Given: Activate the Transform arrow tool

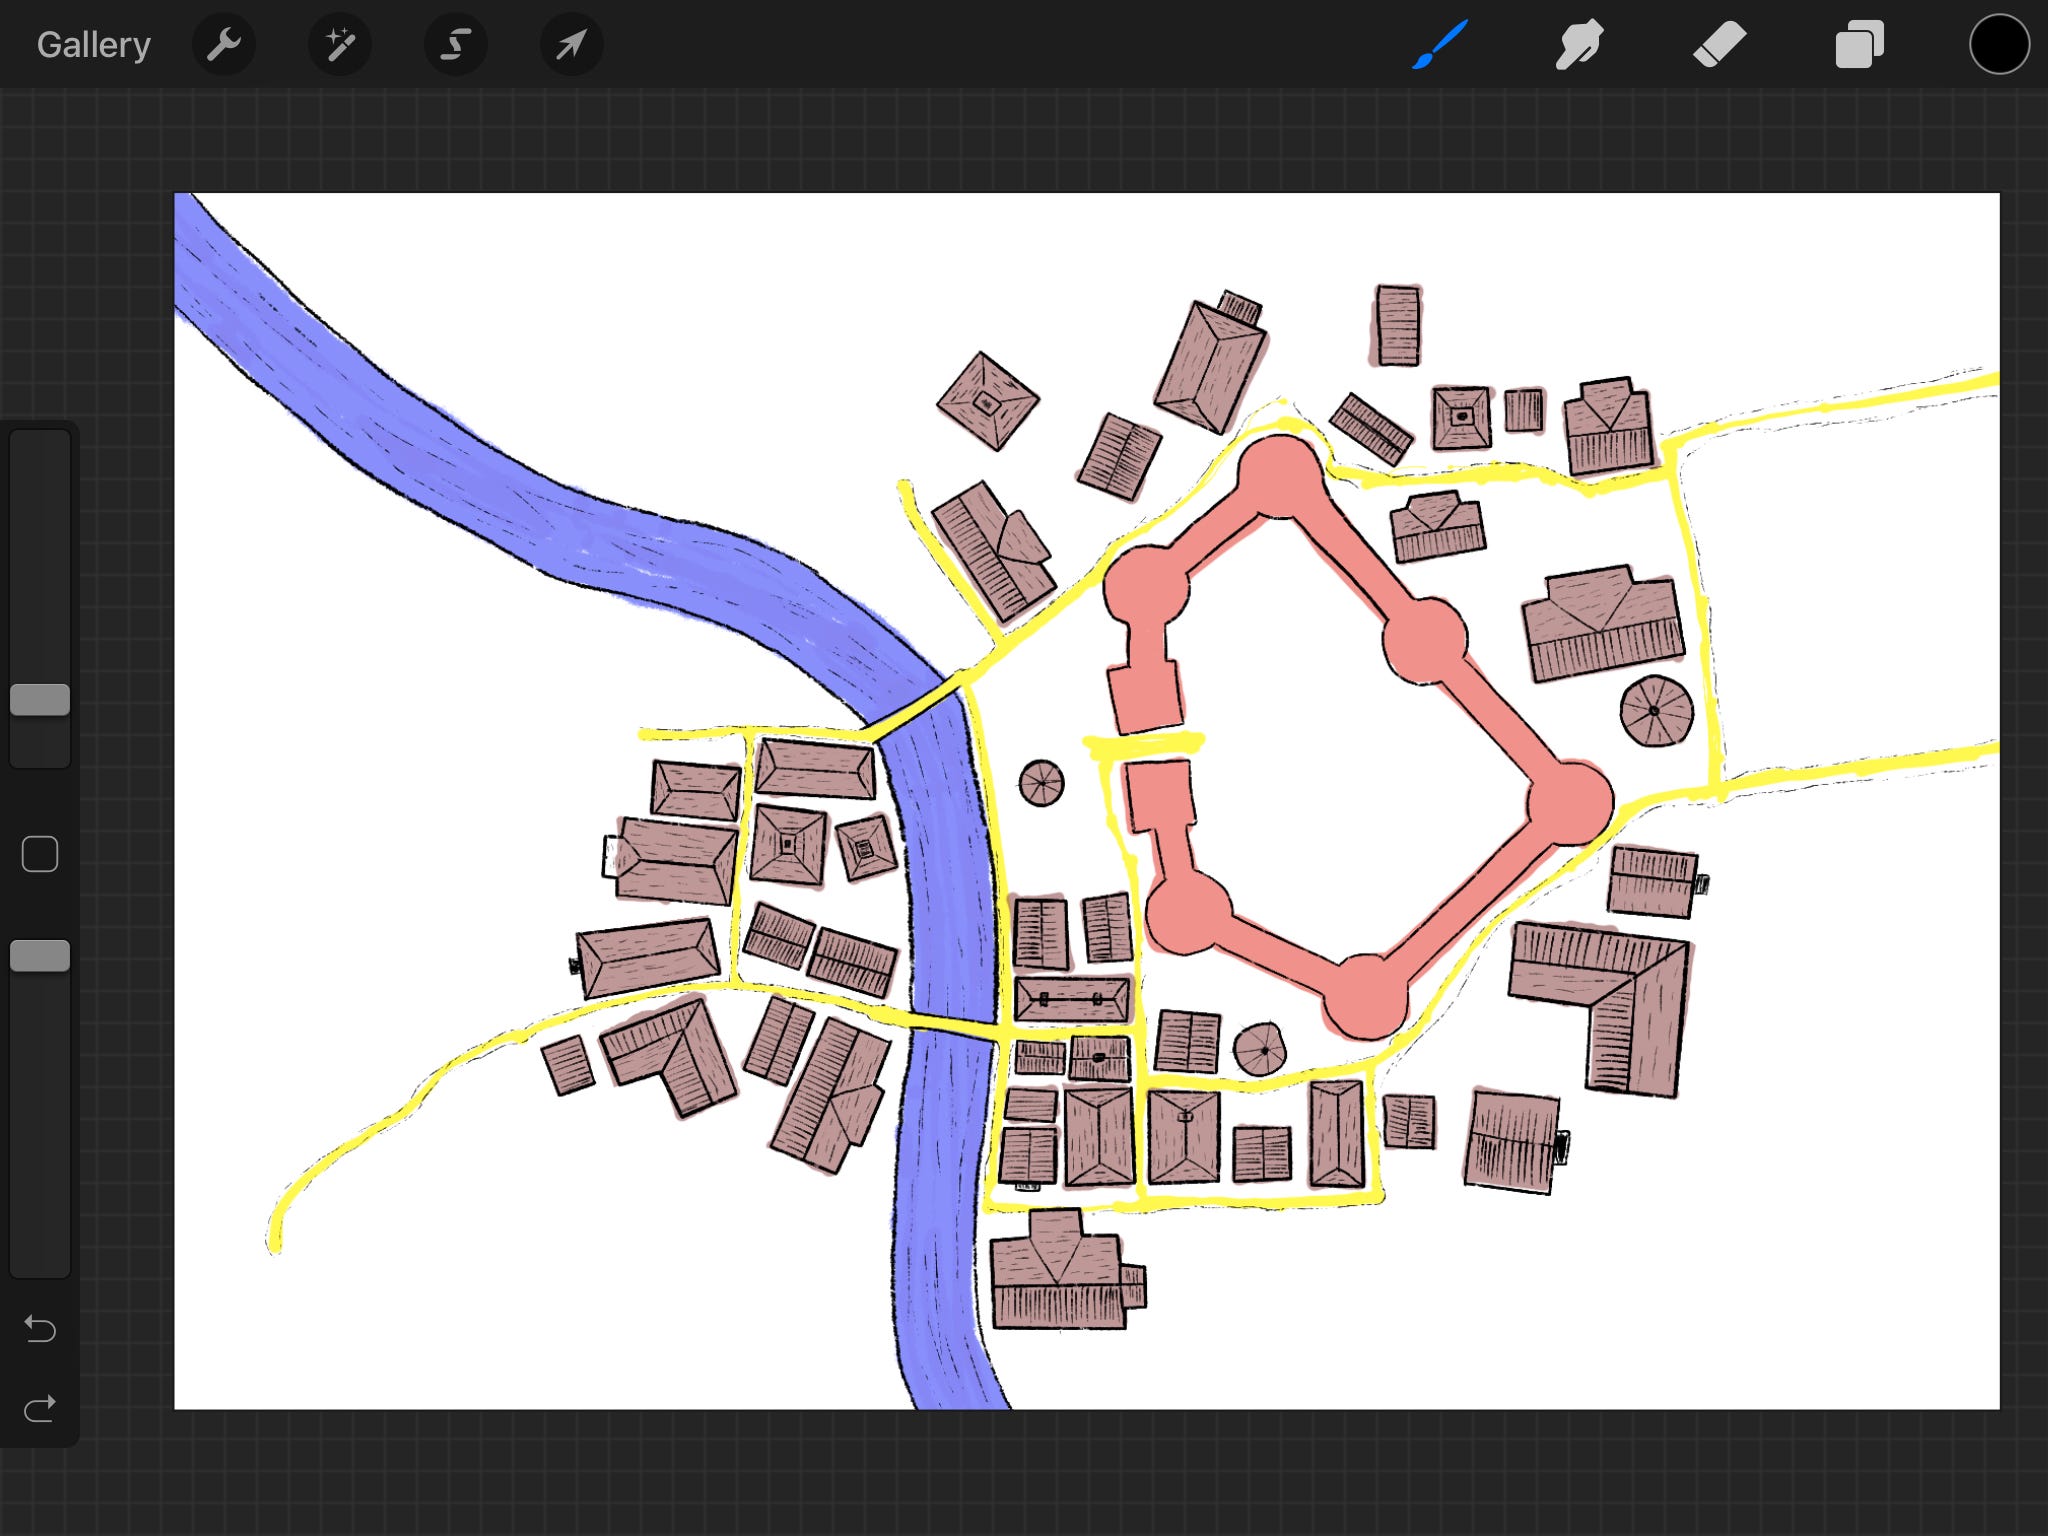Looking at the screenshot, I should tap(571, 45).
